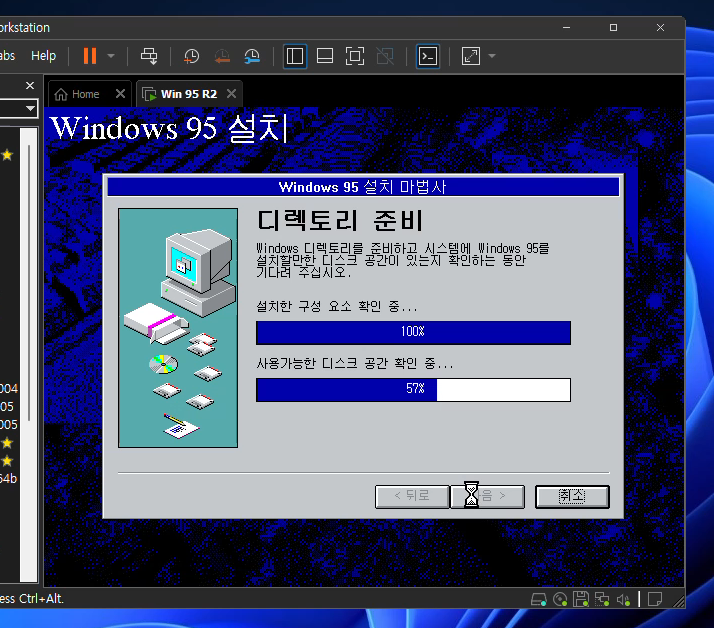The height and width of the screenshot is (628, 714).
Task: Click the setup wizard computer illustration
Action: 178,328
